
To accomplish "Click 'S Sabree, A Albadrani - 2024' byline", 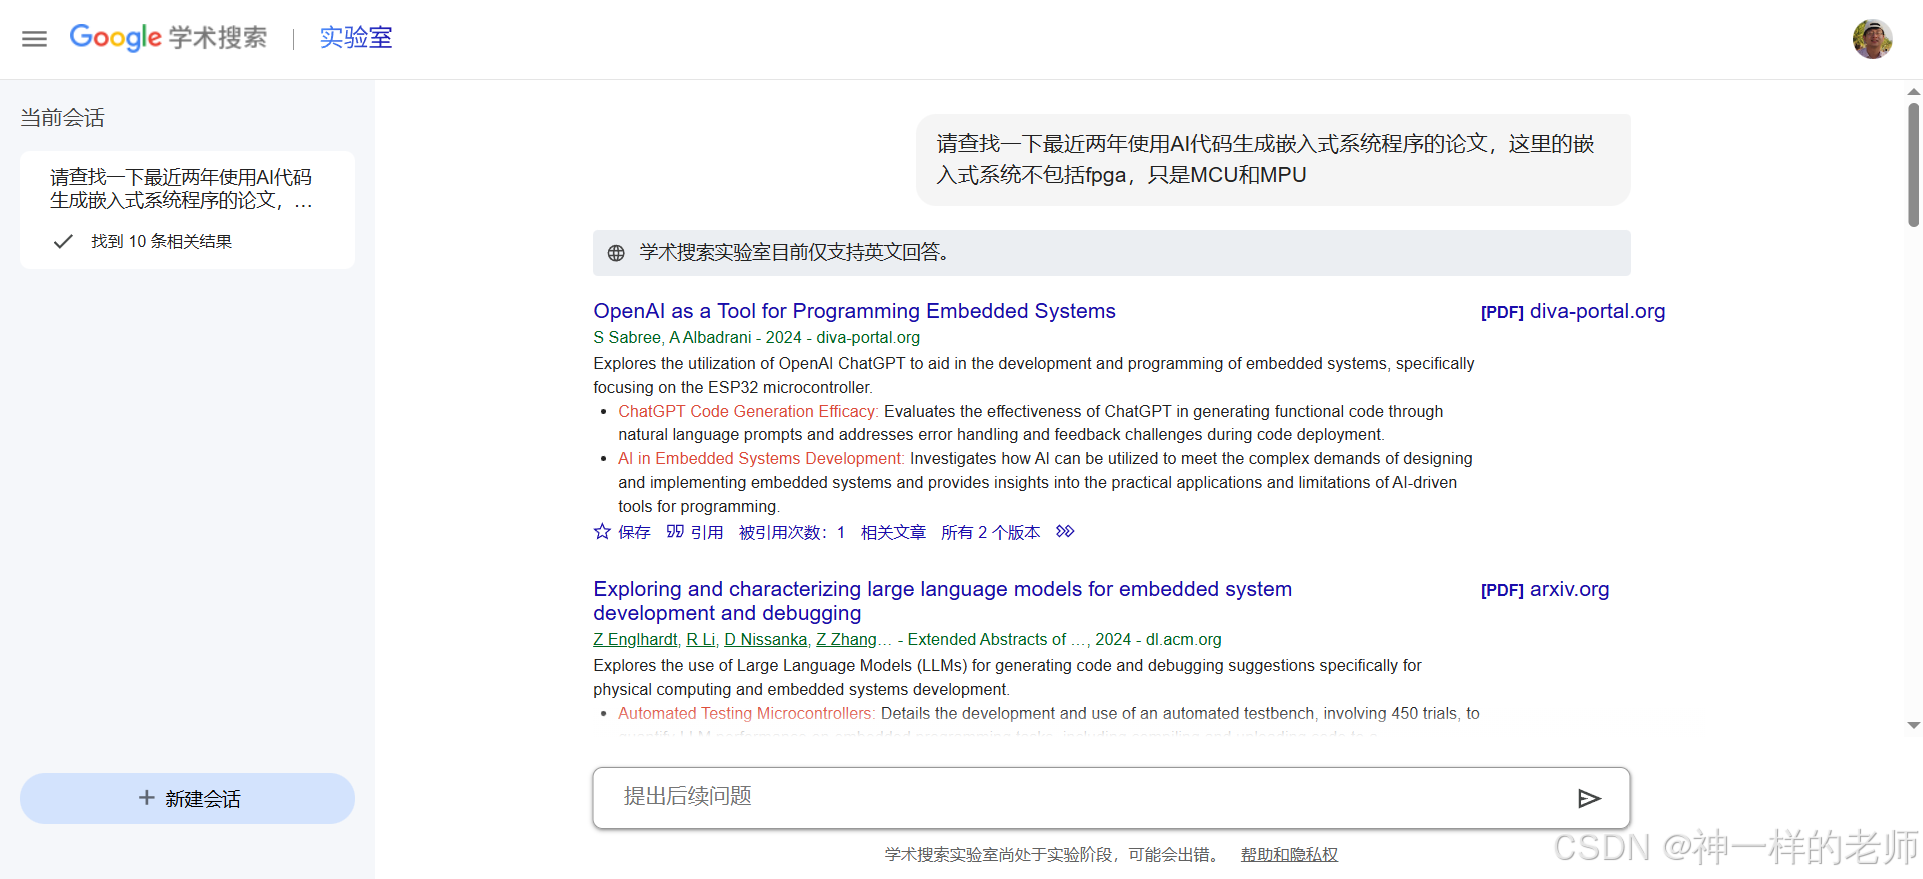I will (x=697, y=338).
